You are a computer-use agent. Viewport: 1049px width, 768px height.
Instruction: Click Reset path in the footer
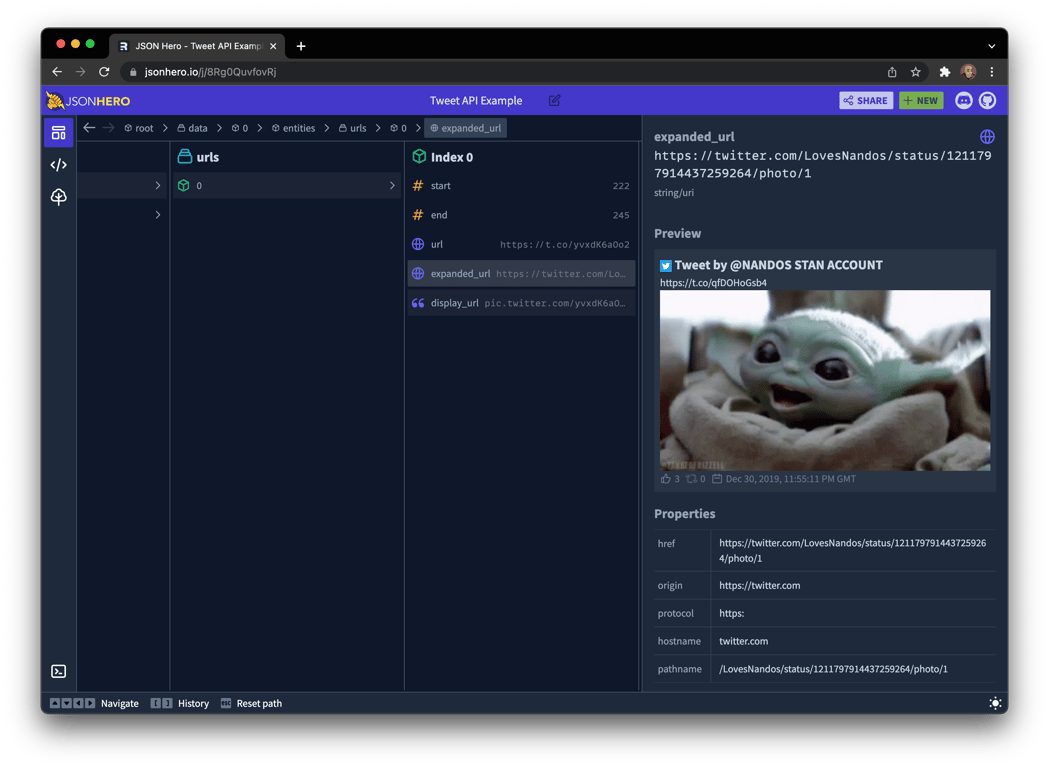pos(251,703)
